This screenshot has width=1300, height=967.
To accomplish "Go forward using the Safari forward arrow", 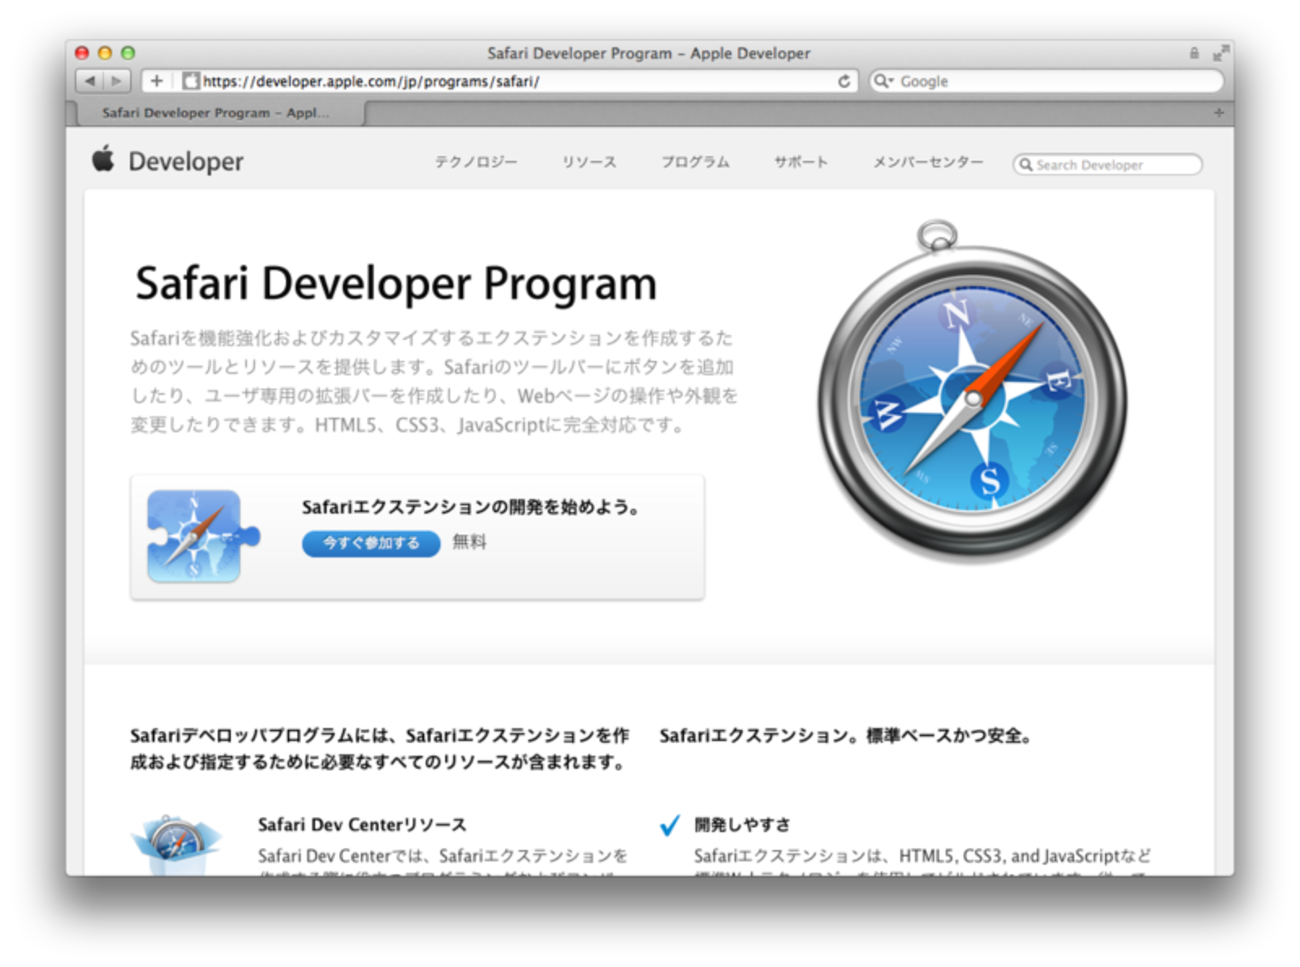I will pos(117,81).
